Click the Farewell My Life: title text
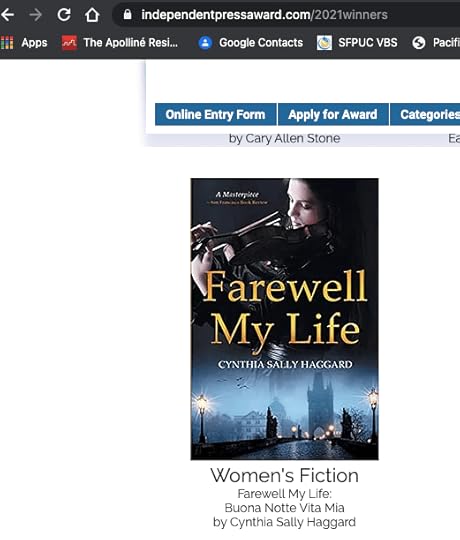 (284, 494)
